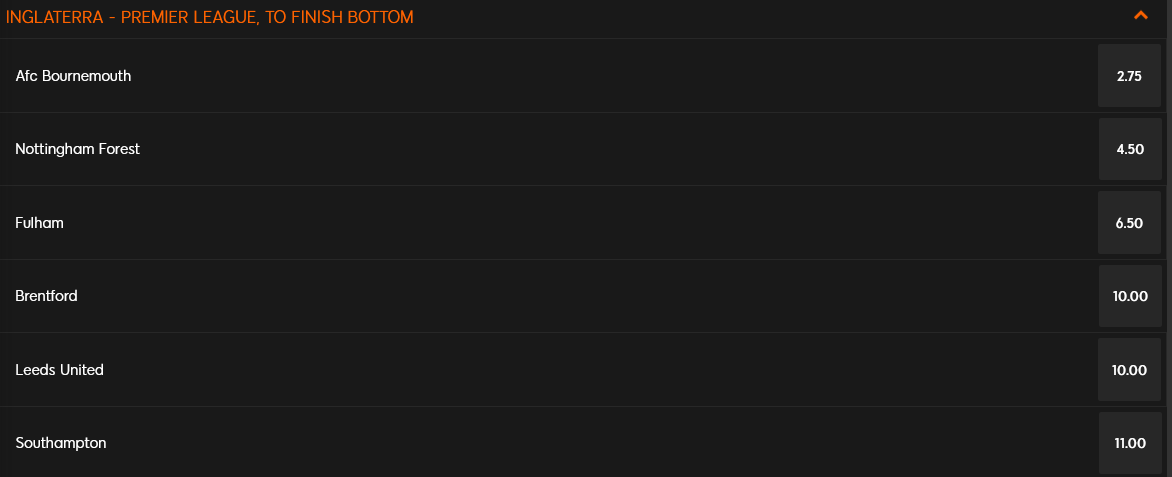Screen dimensions: 1172x477
Task: Tap the 6.50 price box
Action: (1129, 223)
